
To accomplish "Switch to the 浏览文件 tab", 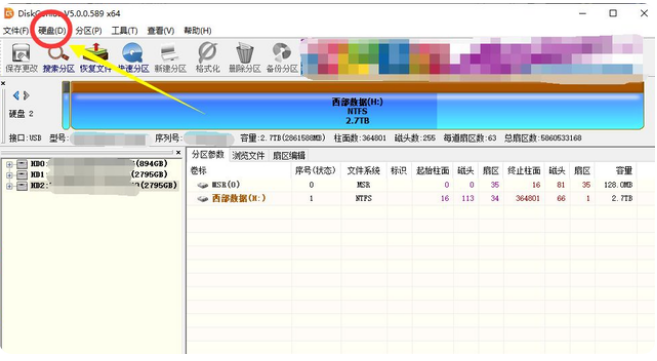I will coord(248,156).
